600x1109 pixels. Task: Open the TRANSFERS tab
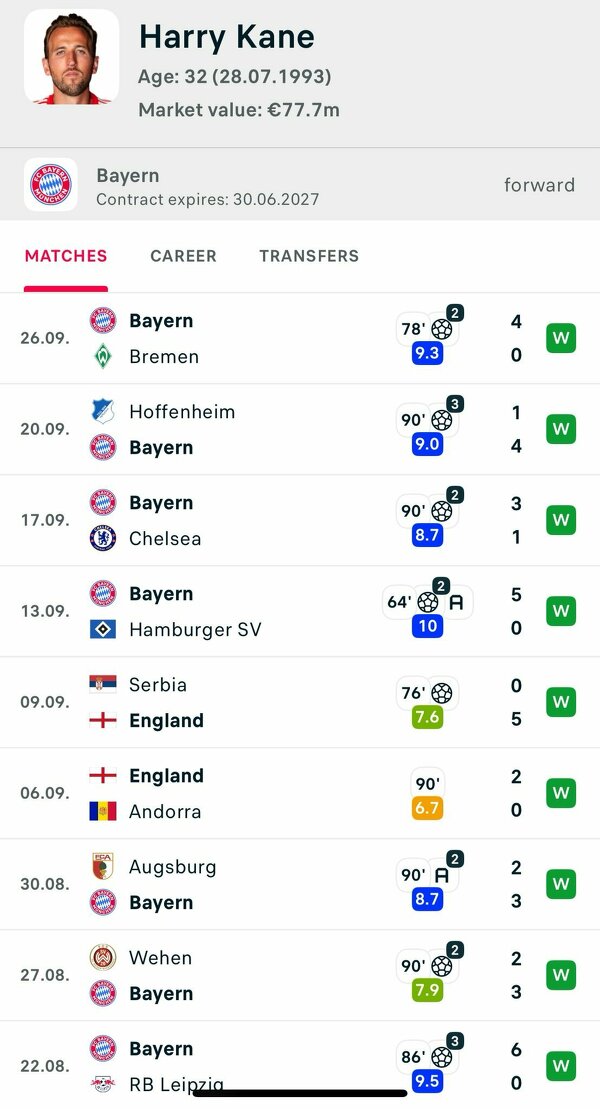pos(309,256)
